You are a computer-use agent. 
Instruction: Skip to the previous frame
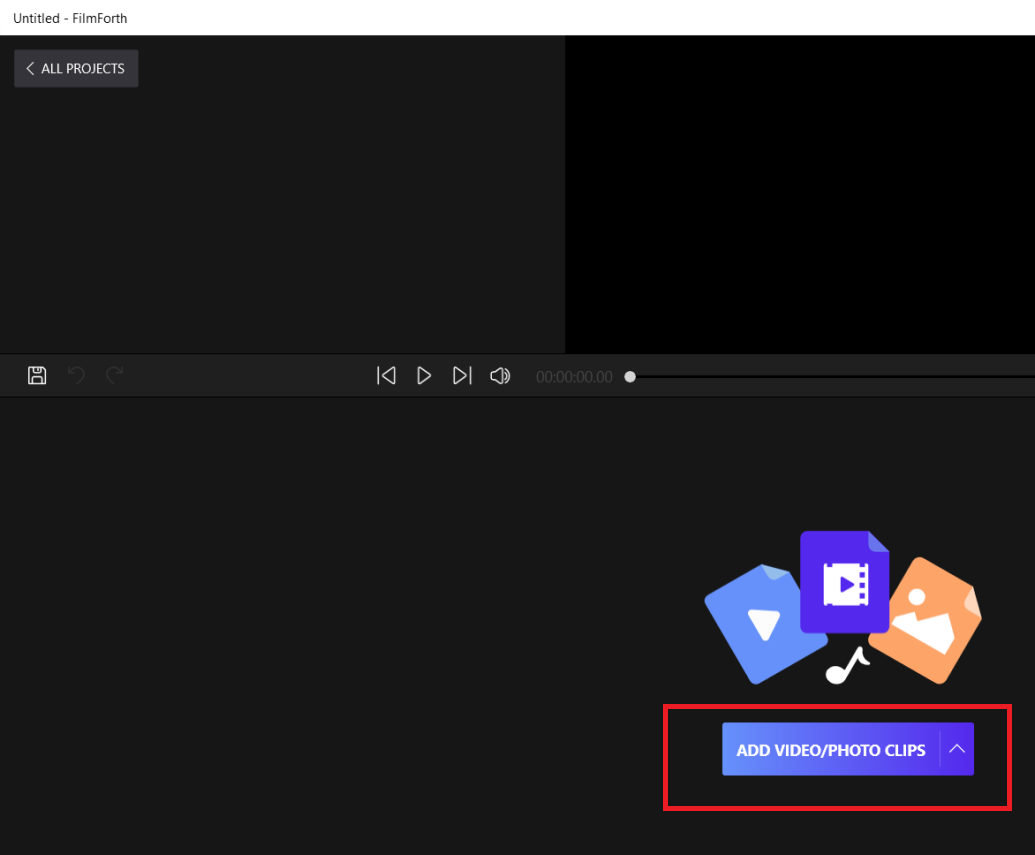tap(386, 375)
